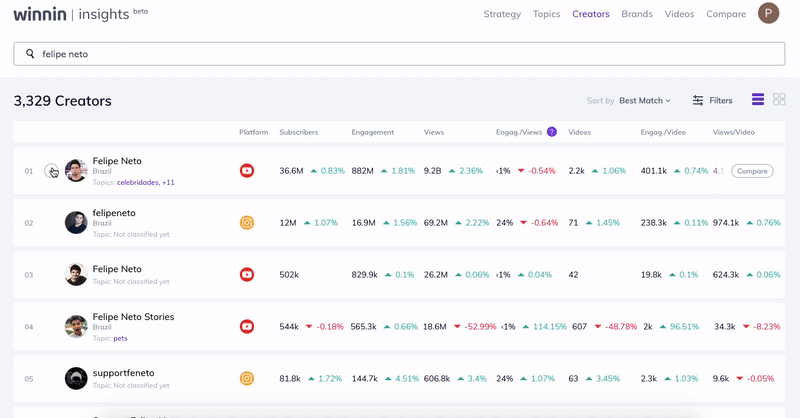Open the user profile avatar P
The width and height of the screenshot is (800, 418).
tap(768, 13)
